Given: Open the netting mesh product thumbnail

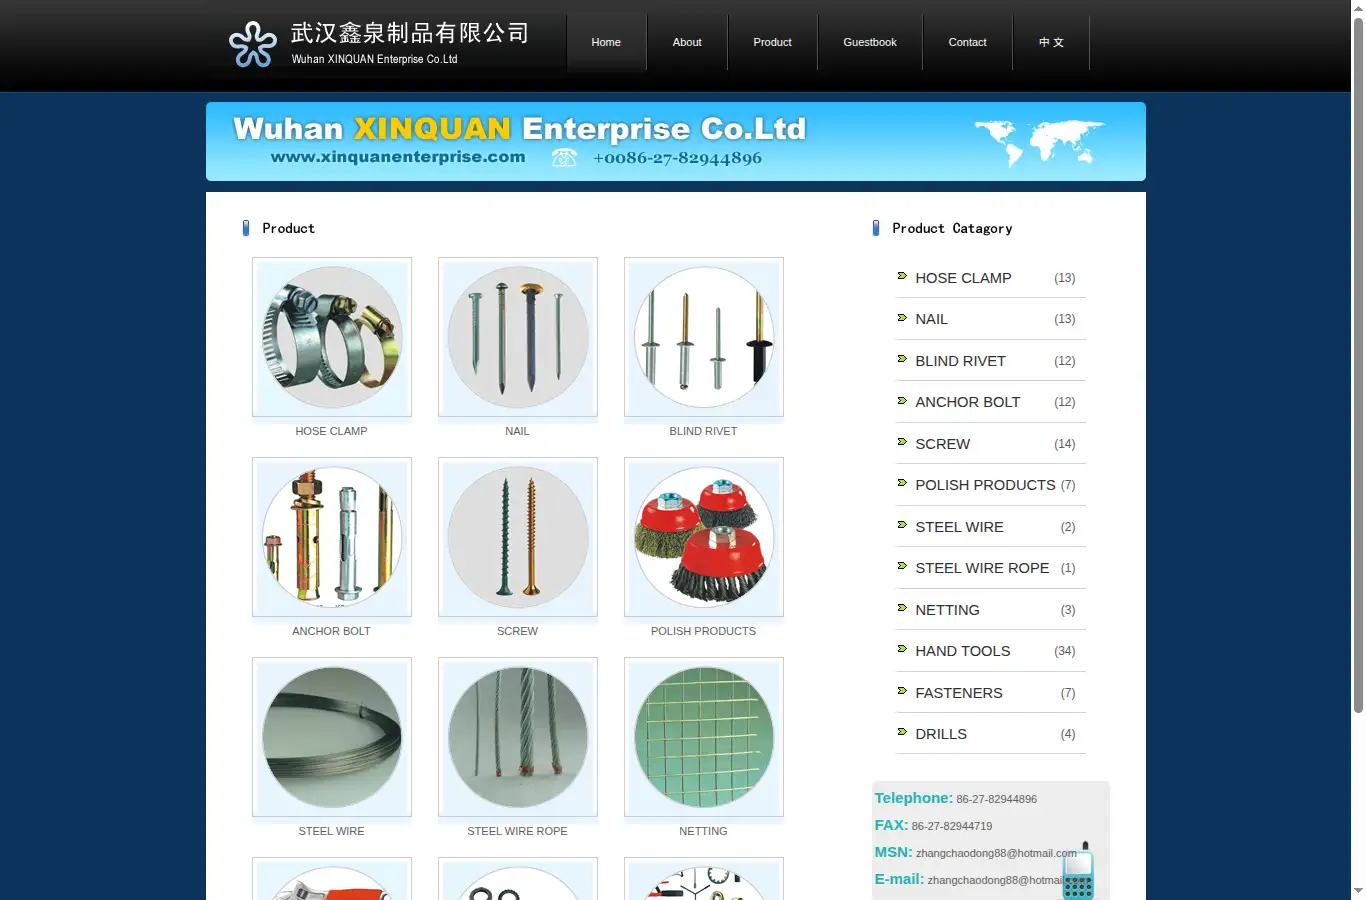Looking at the screenshot, I should pyautogui.click(x=704, y=737).
